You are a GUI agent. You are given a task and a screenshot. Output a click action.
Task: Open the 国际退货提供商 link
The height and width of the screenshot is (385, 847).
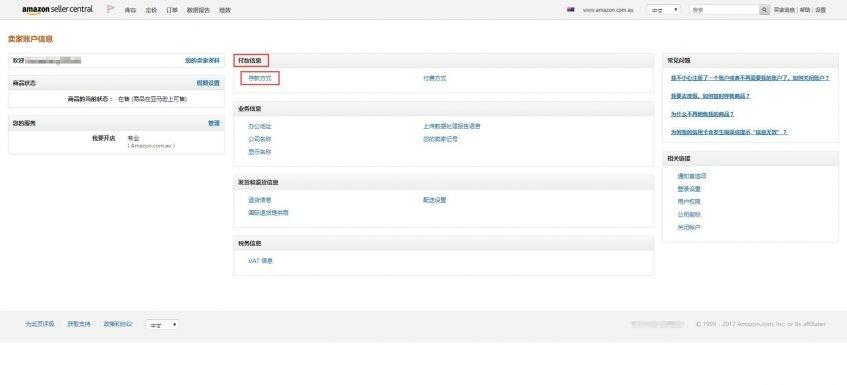coord(268,213)
